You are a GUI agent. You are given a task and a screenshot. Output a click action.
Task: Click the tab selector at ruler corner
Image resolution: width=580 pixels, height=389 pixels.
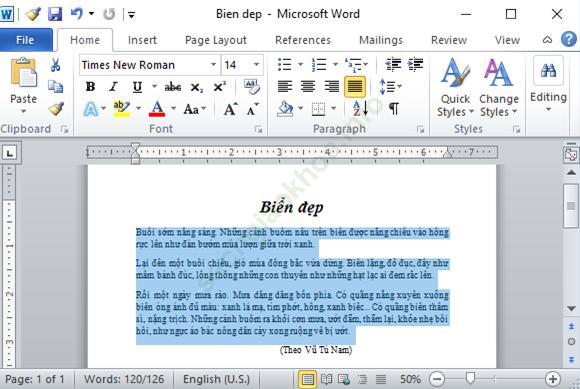[10, 152]
